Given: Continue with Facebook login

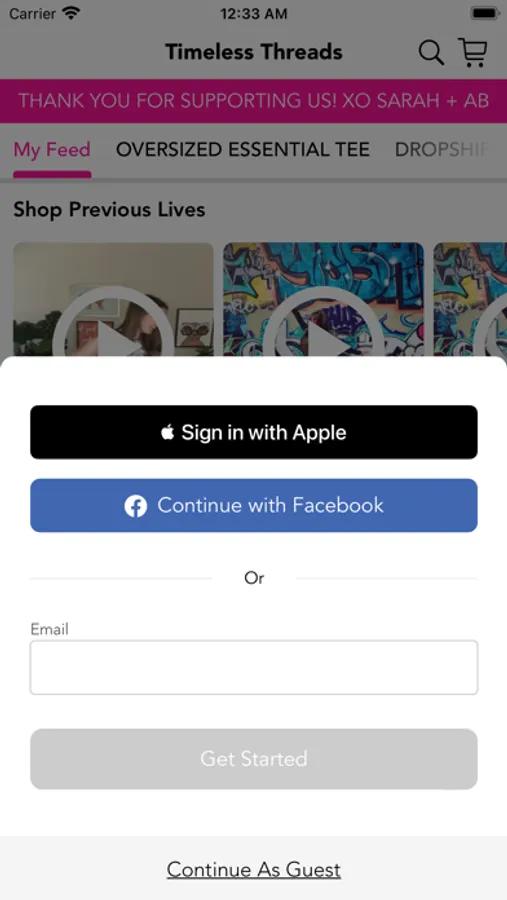Looking at the screenshot, I should click(x=254, y=506).
